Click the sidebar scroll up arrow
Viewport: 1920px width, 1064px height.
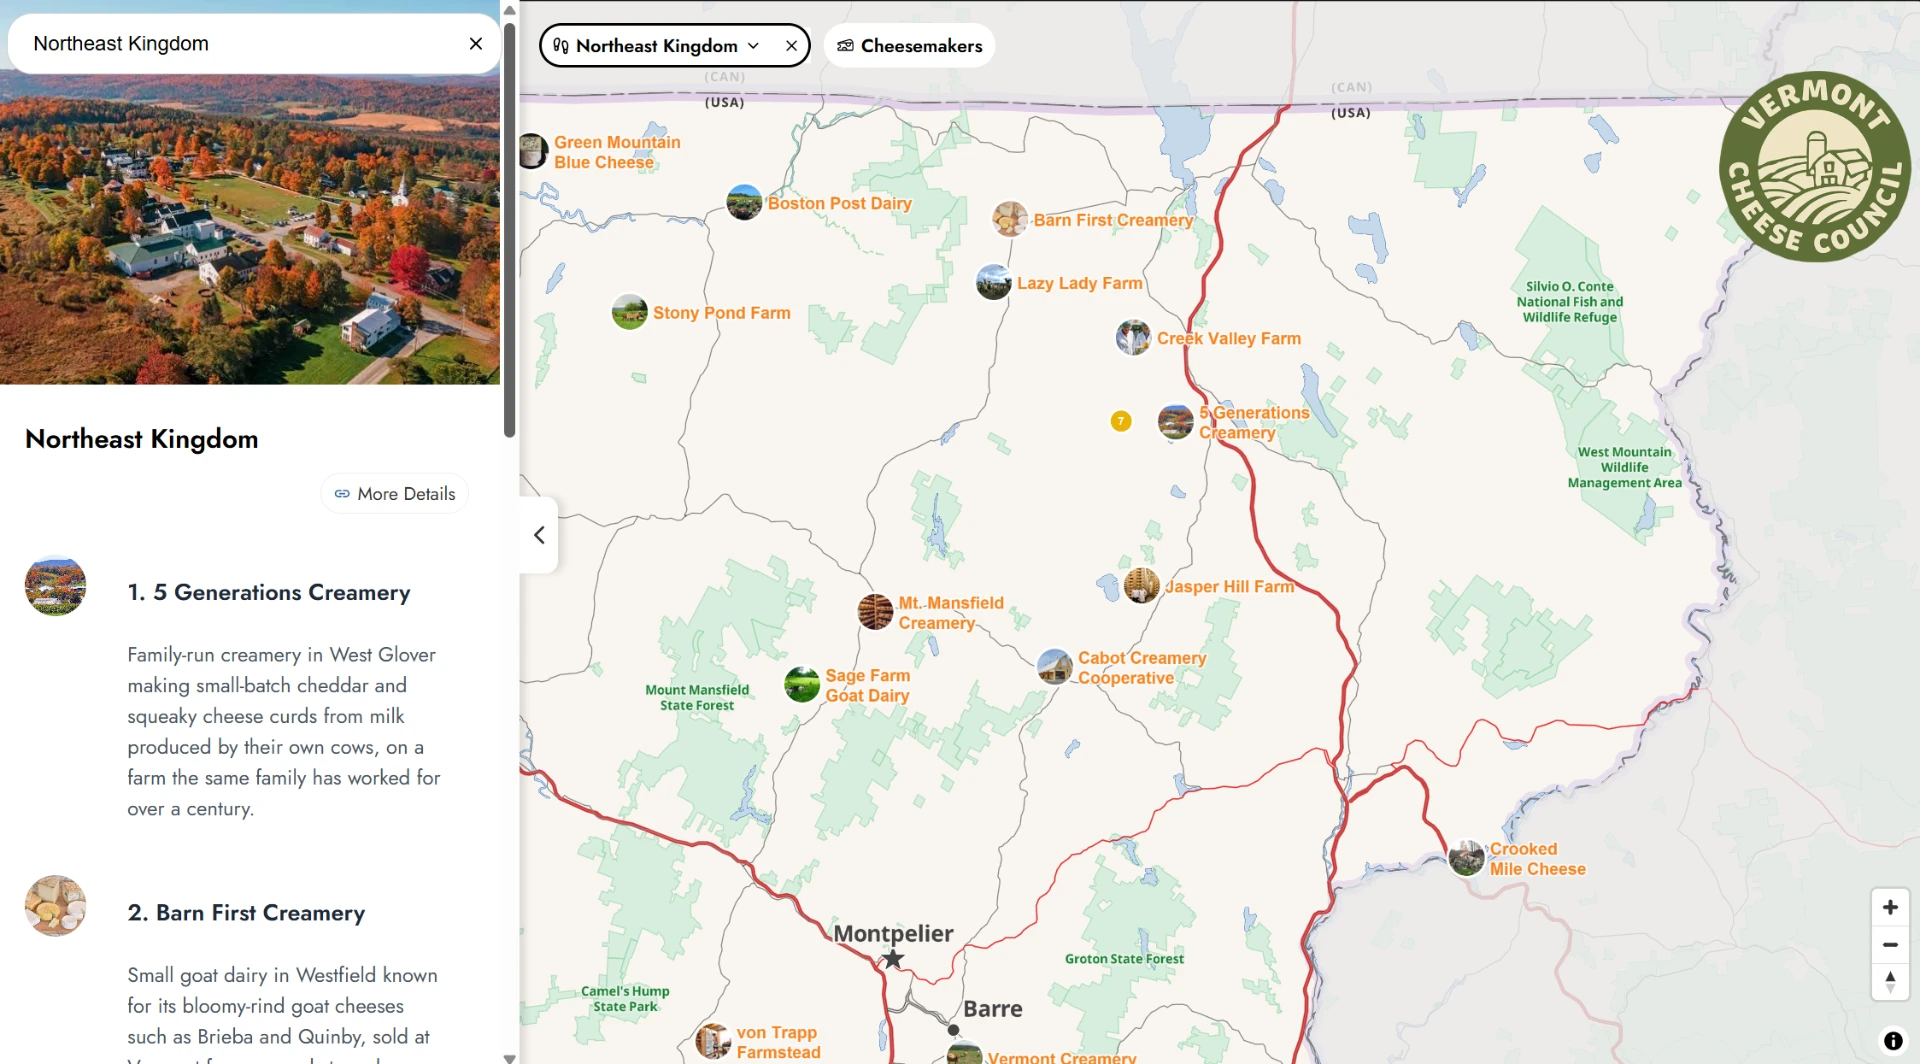pos(509,9)
